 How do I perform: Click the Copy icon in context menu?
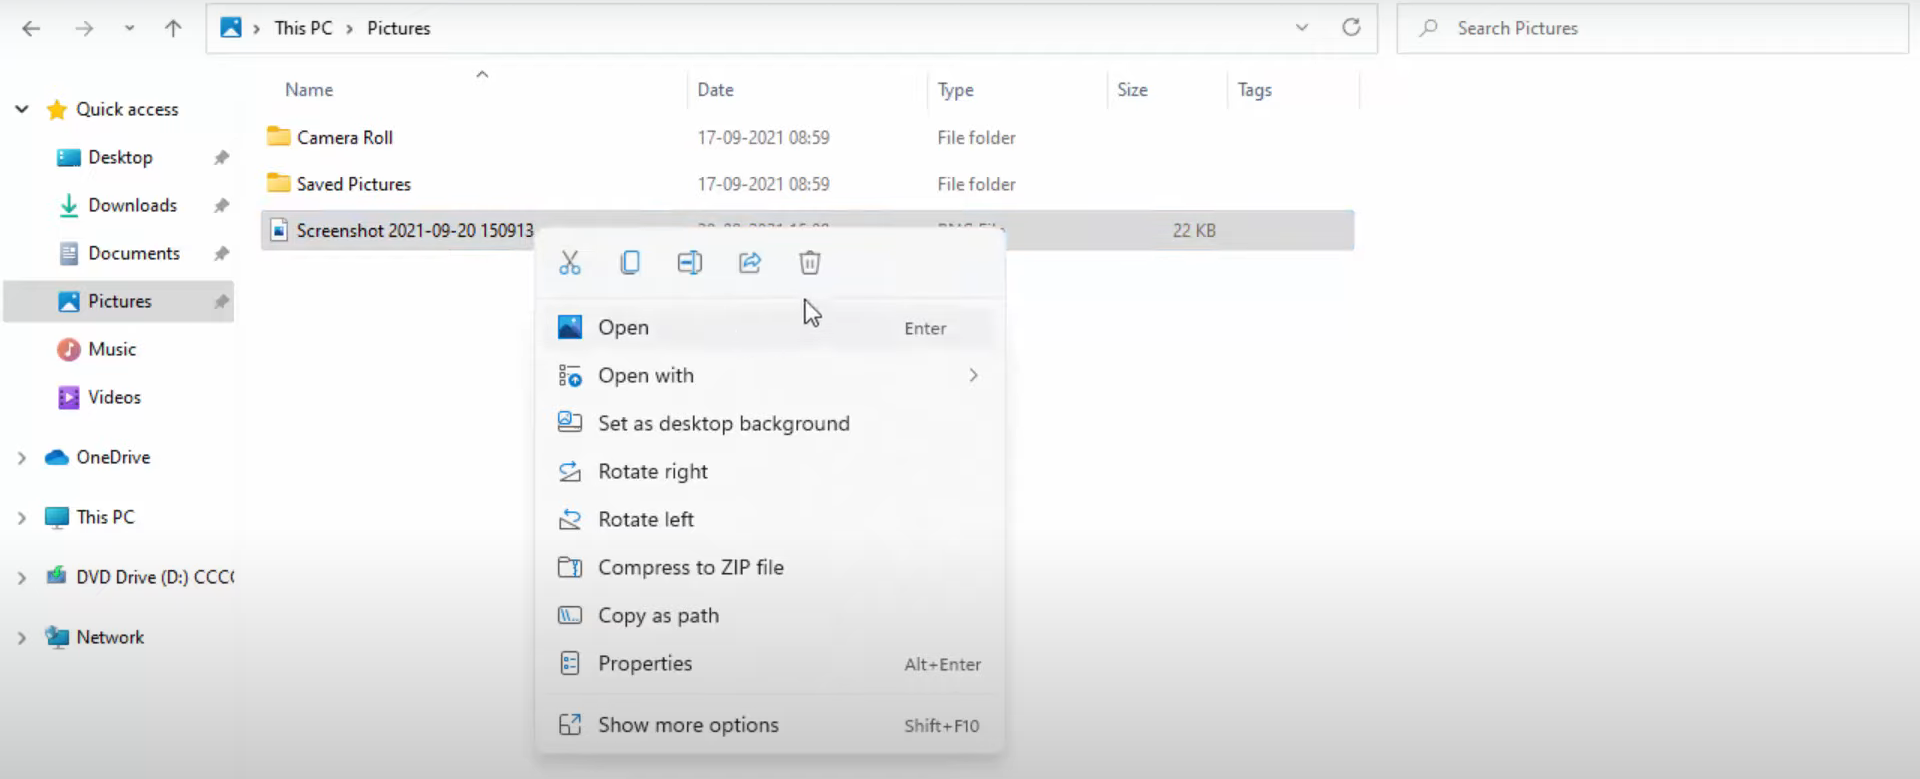pos(630,263)
